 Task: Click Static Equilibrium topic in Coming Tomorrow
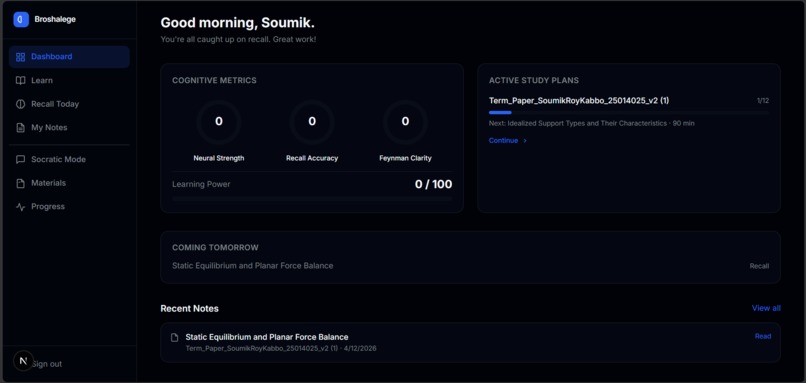[252, 266]
